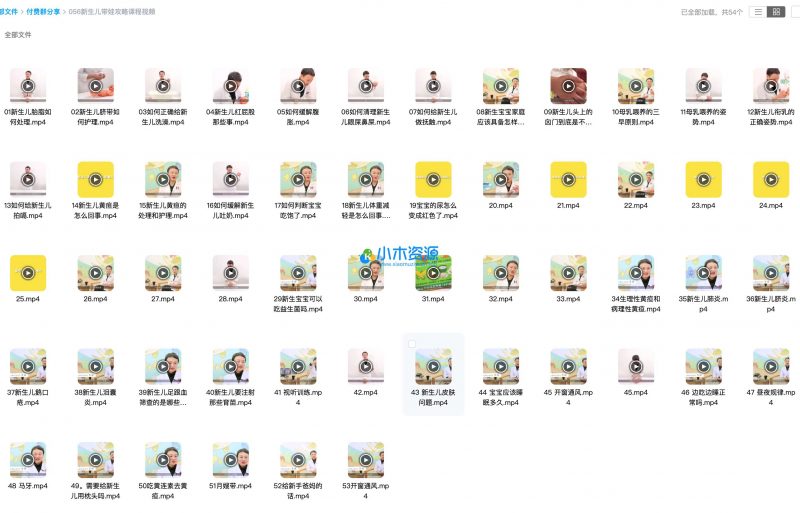Play the yellow 21.mp4 video icon
This screenshot has width=800, height=513.
pyautogui.click(x=568, y=179)
